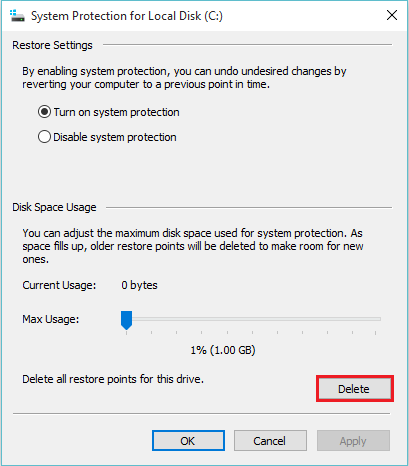Viewport: 409px width, 466px height.
Task: Choose the Disable system protection radio button
Action: [x=107, y=137]
